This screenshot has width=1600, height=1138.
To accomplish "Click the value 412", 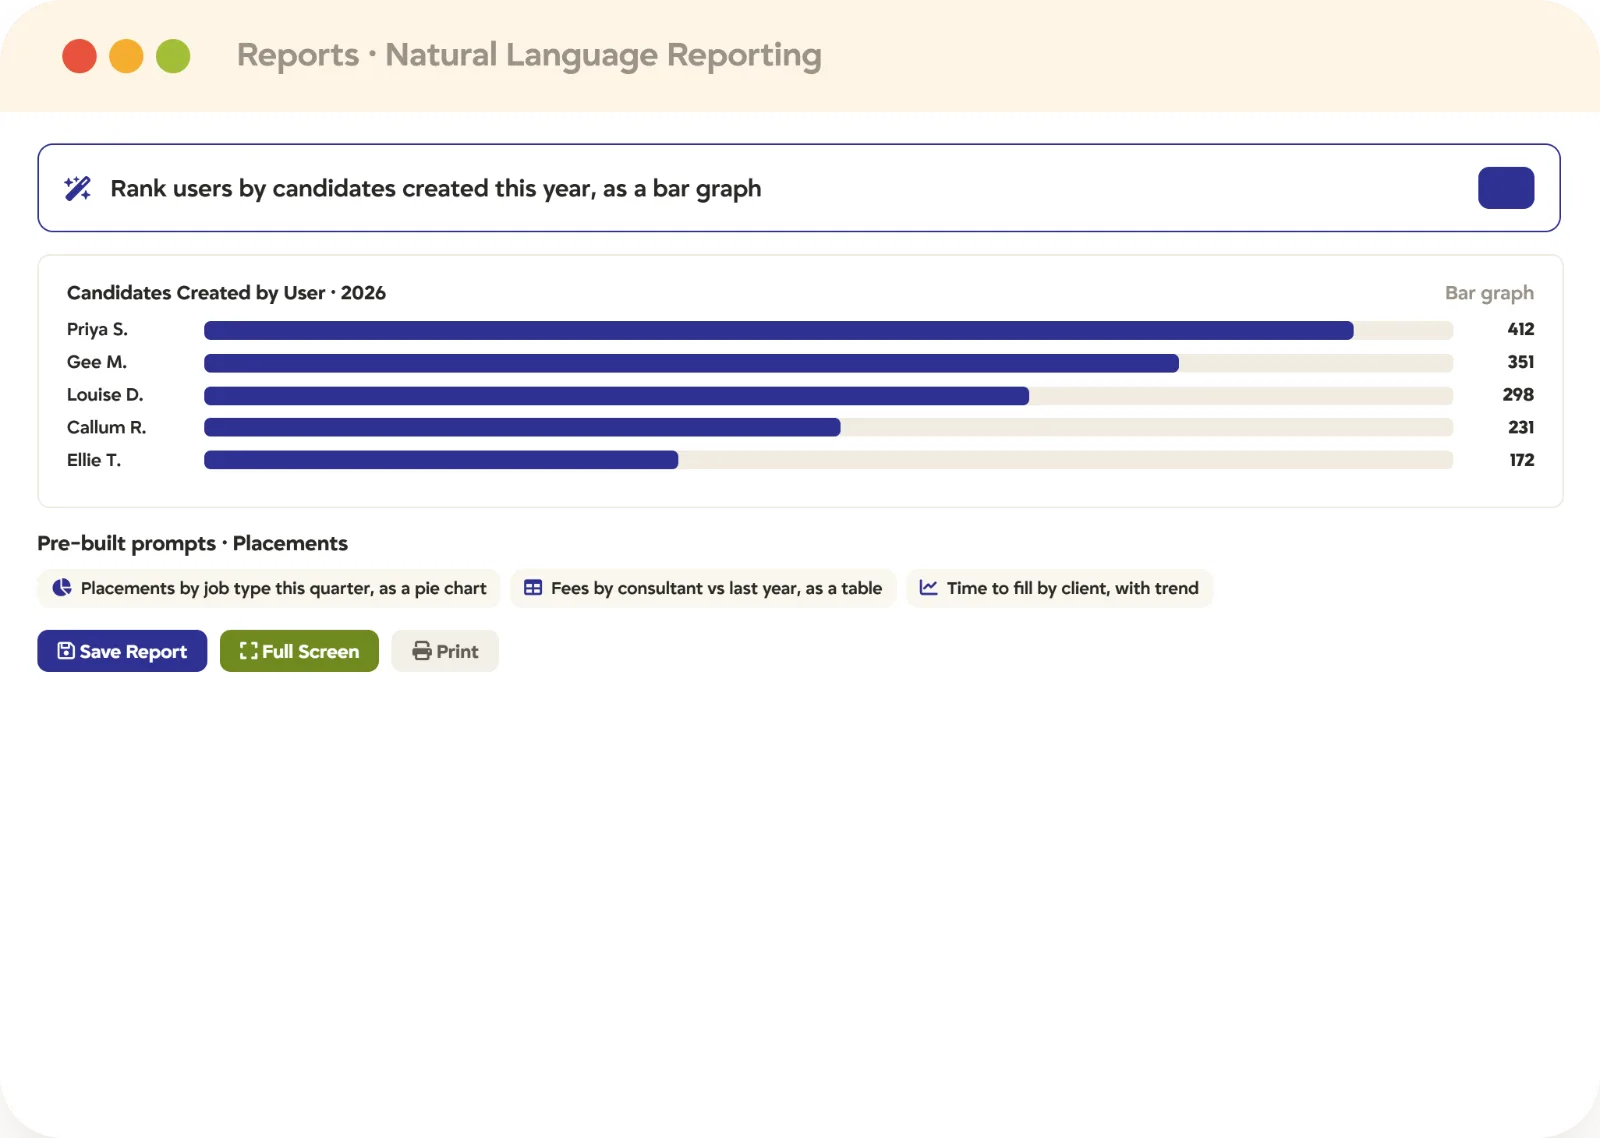I will point(1521,329).
